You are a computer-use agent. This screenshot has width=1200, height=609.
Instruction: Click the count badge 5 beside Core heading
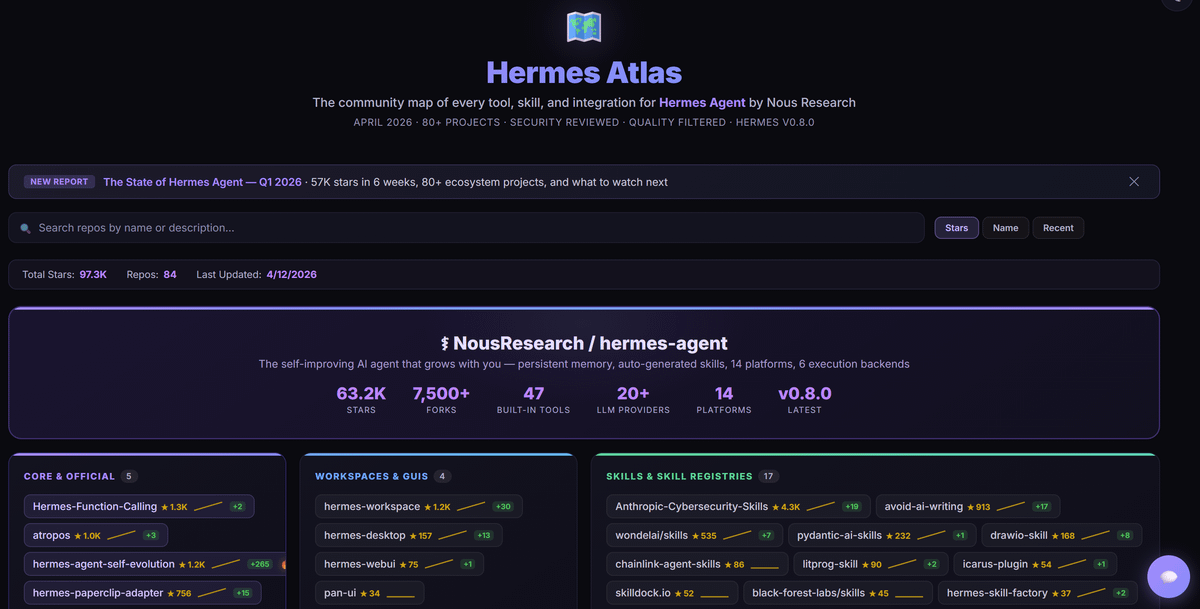(x=129, y=477)
